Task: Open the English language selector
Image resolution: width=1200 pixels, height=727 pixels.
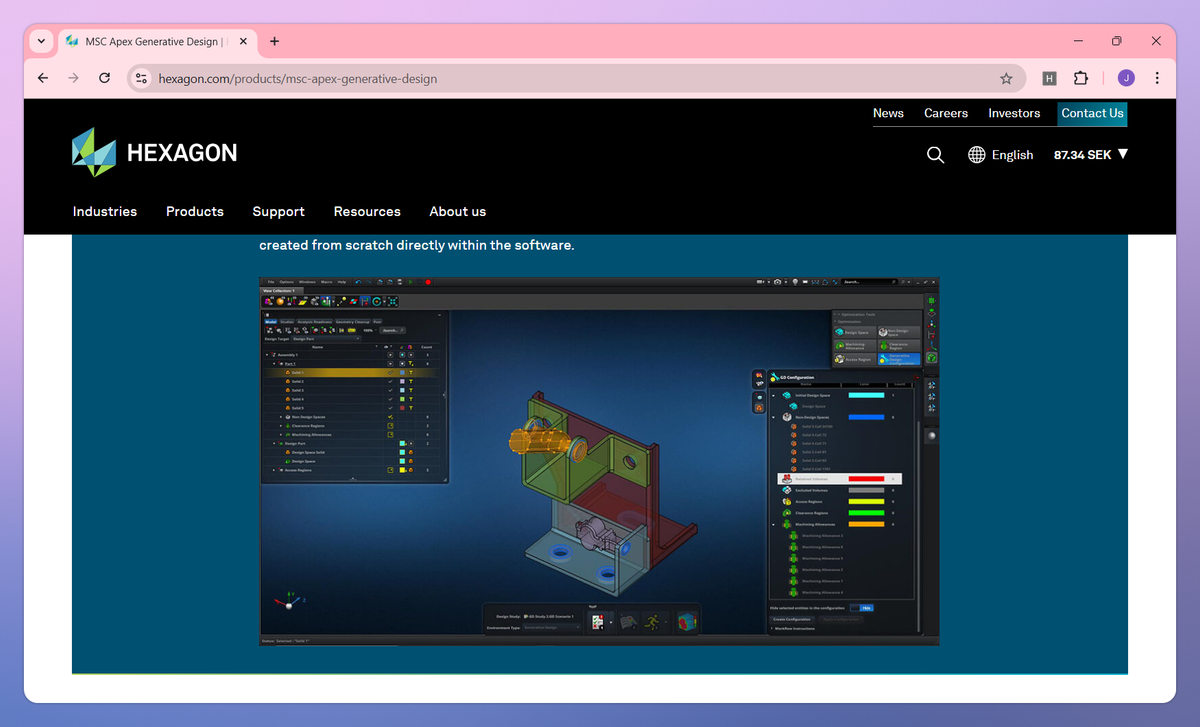Action: pos(1001,155)
